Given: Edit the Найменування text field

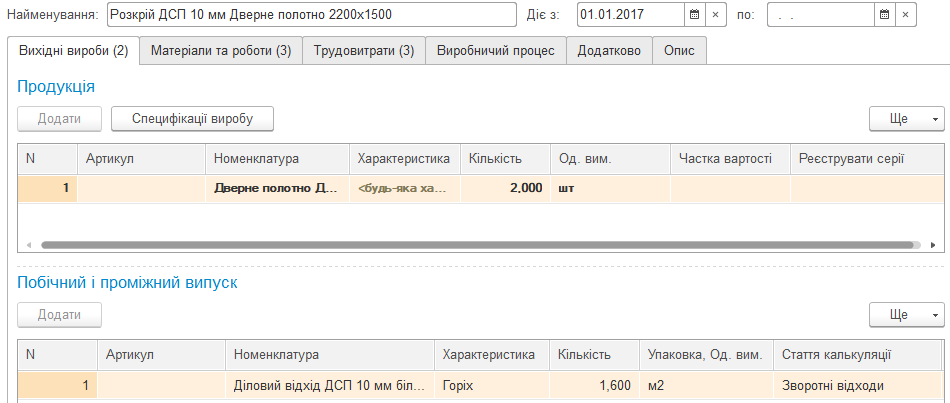Looking at the screenshot, I should [311, 15].
